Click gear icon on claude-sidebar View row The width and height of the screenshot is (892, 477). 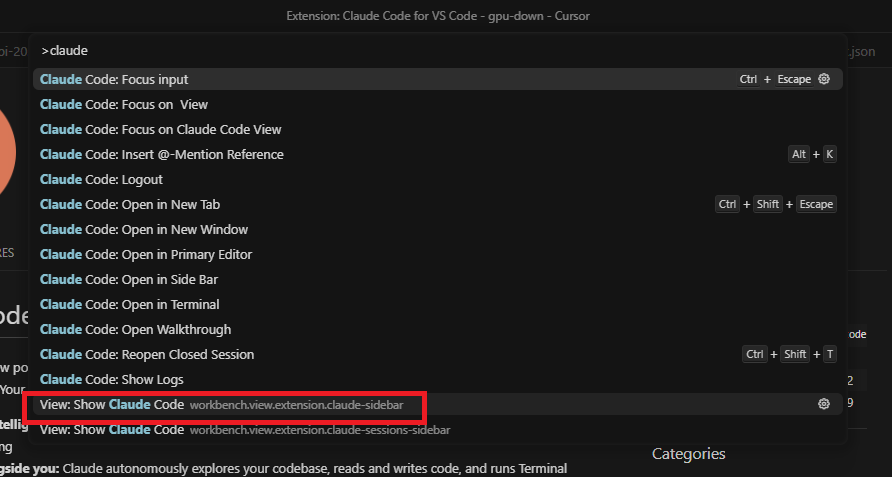(824, 404)
